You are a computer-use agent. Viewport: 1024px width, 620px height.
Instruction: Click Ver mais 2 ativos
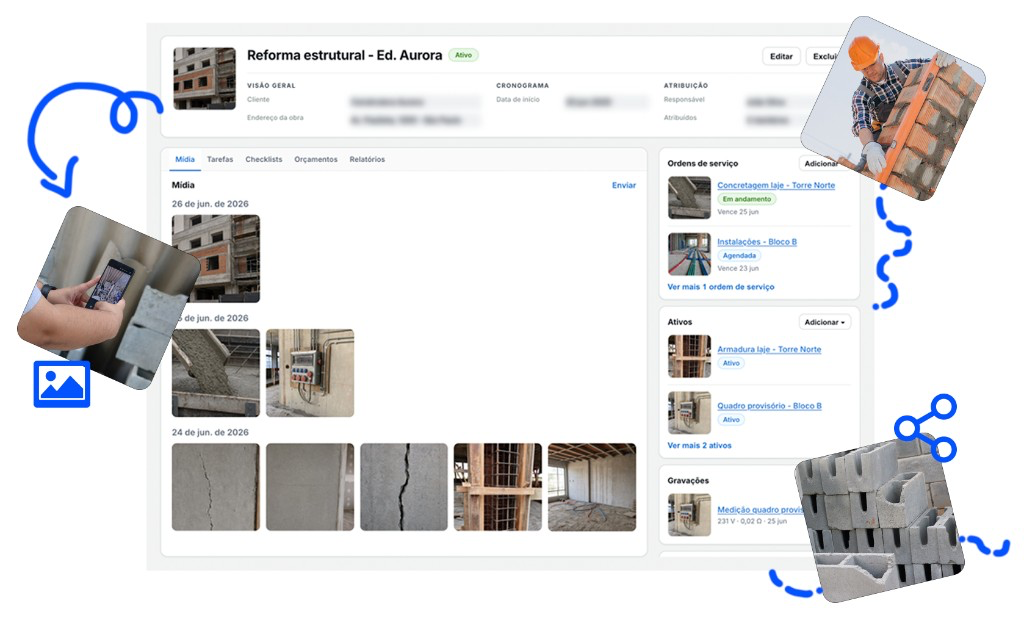pyautogui.click(x=699, y=446)
